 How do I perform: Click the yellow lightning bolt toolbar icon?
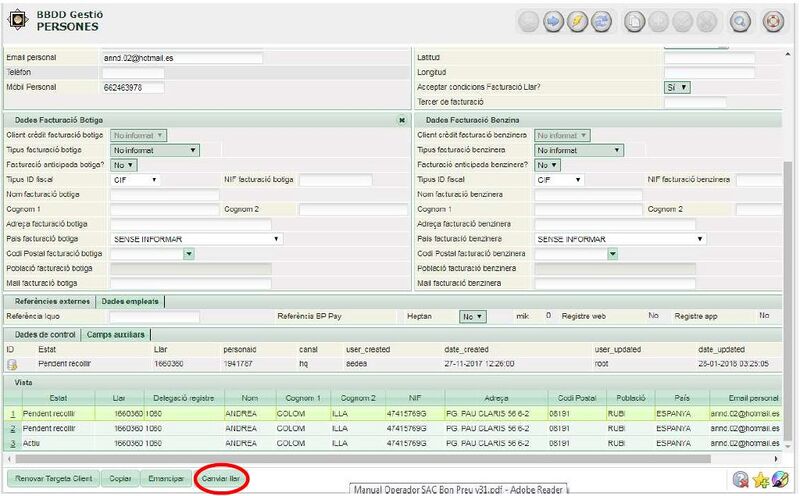tap(577, 20)
